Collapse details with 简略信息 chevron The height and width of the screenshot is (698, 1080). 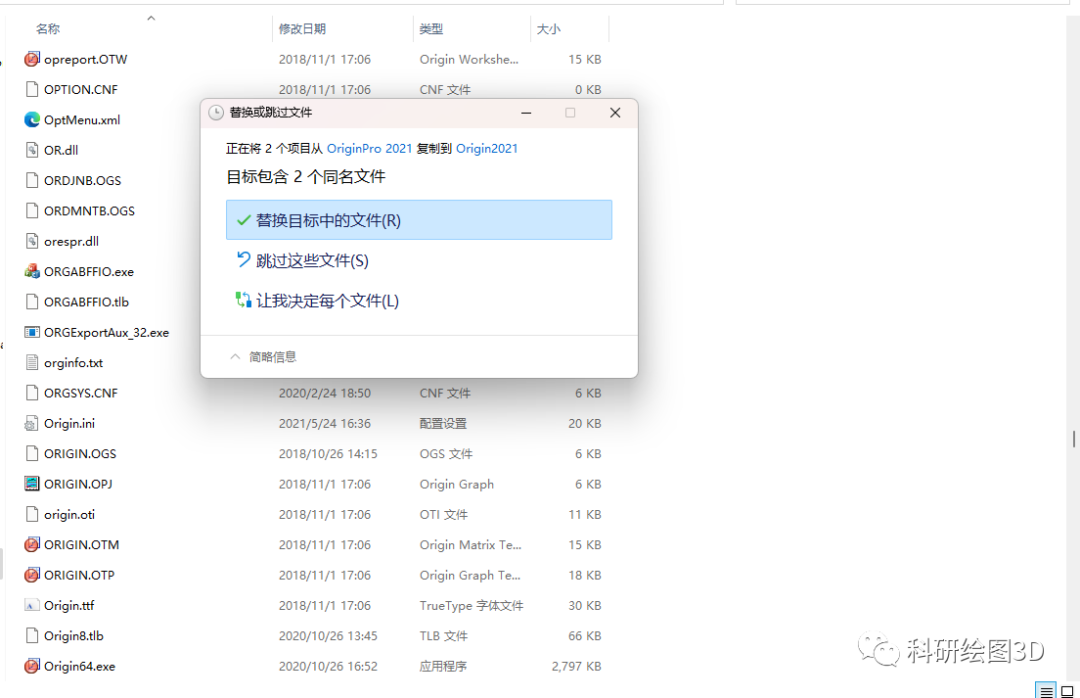click(235, 356)
